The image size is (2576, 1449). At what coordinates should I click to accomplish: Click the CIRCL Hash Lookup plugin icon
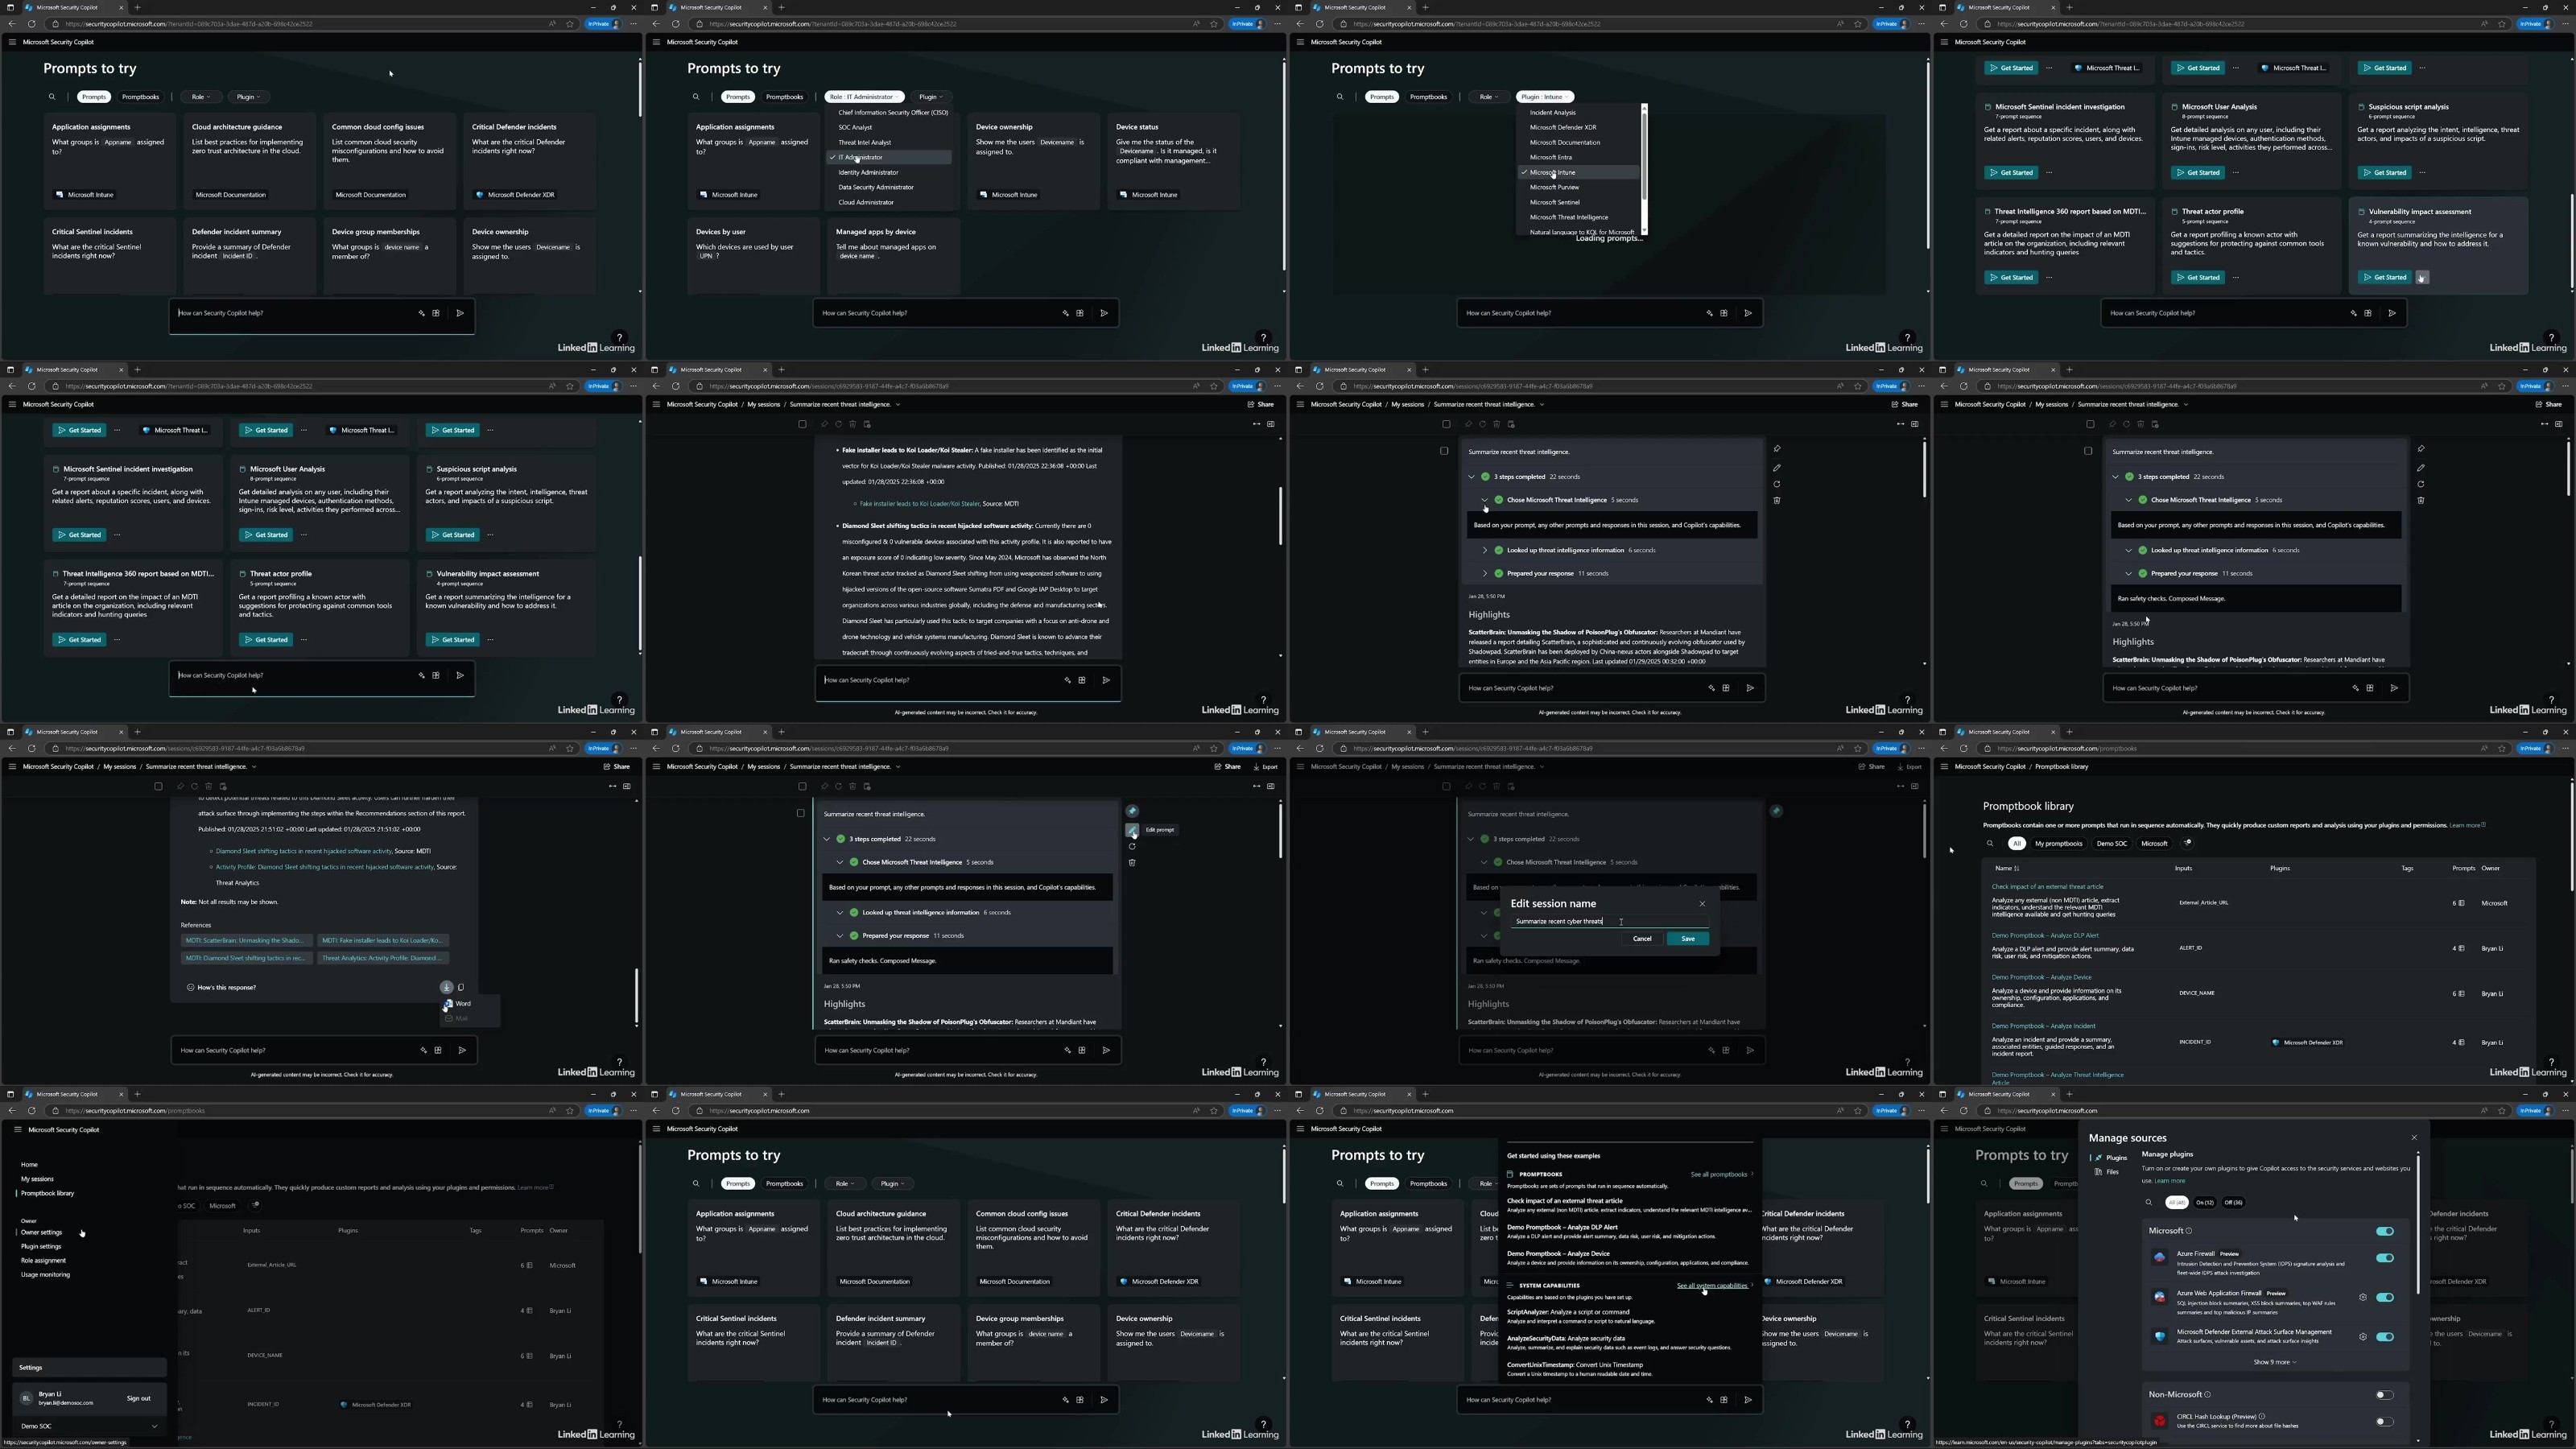[x=2160, y=1420]
